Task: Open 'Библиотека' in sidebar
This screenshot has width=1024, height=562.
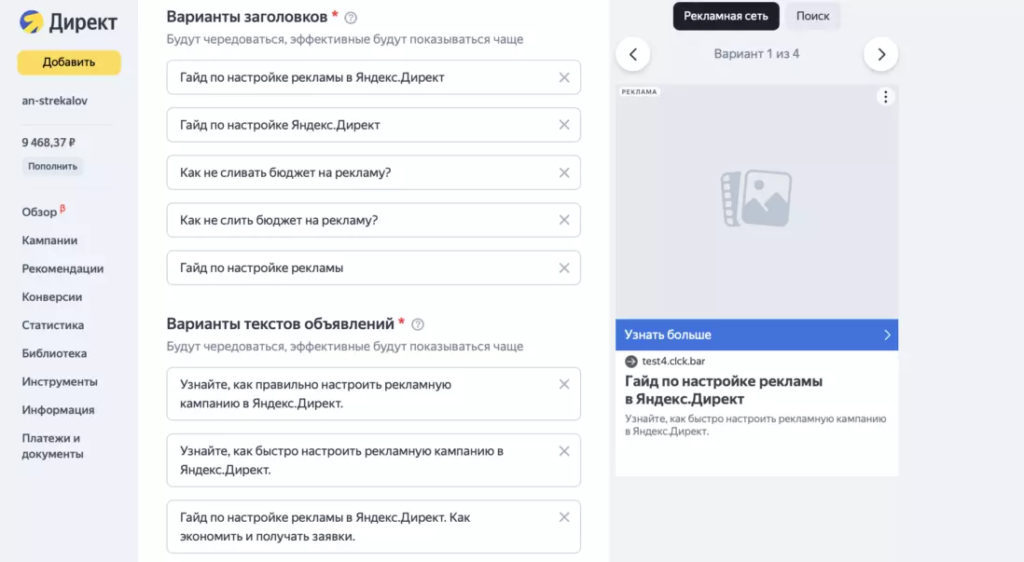Action: point(54,353)
